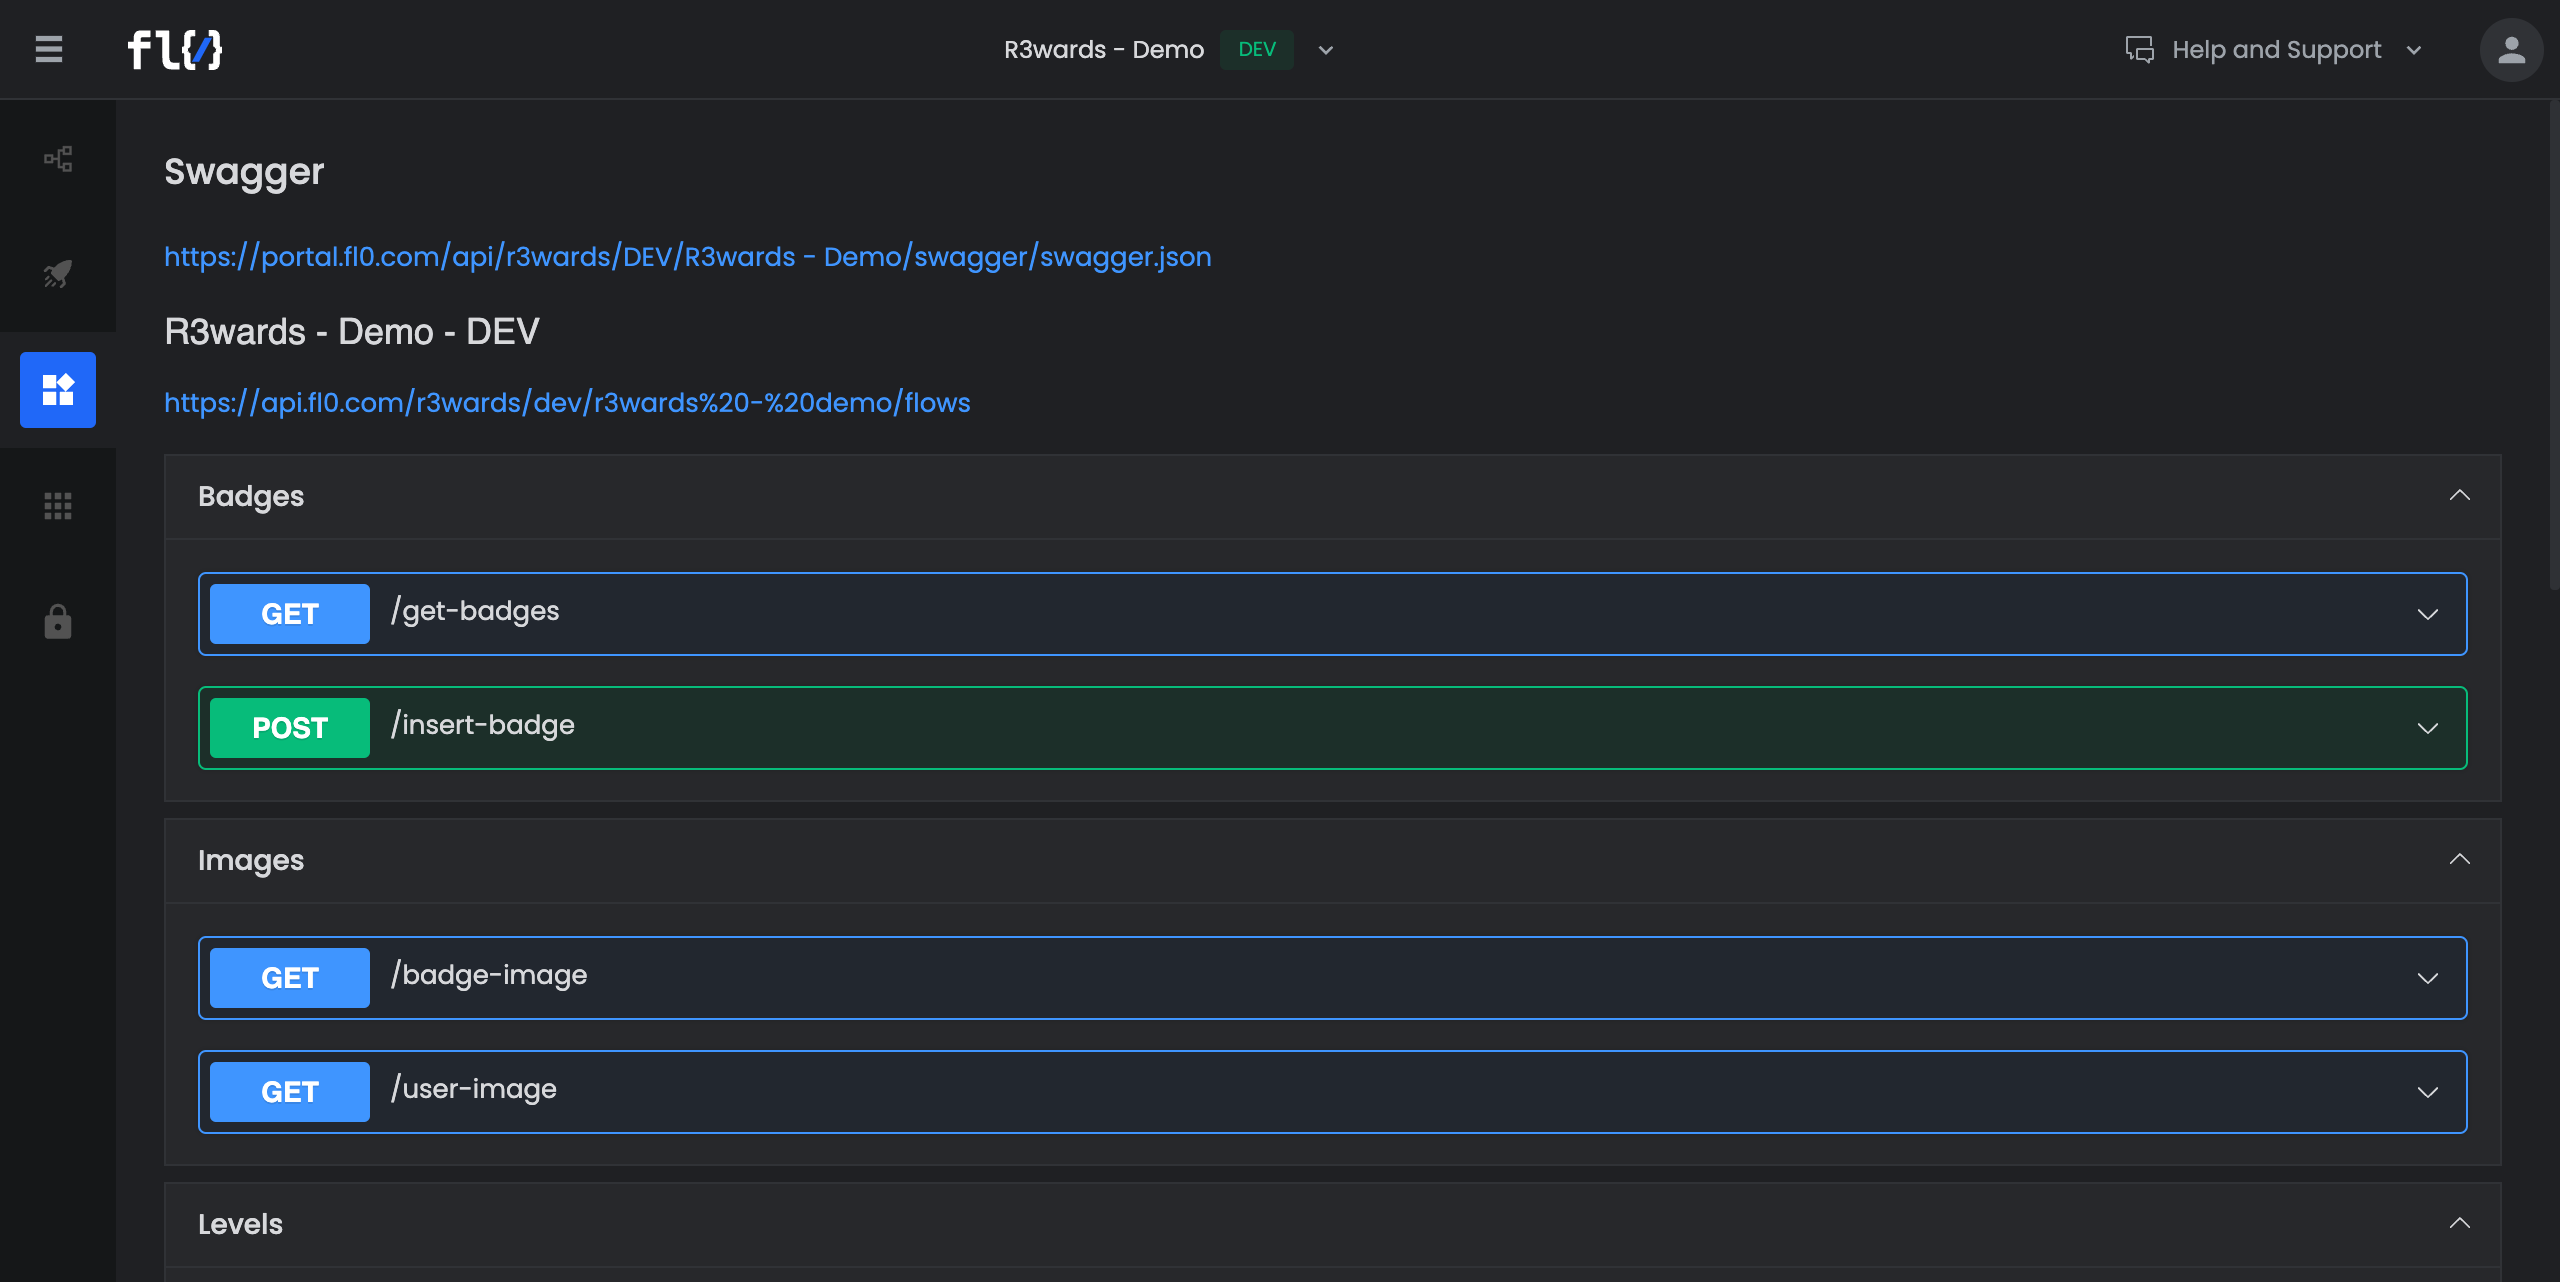Screen dimensions: 2560x1282
Task: Expand the POST /insert-badge endpoint
Action: (2428, 728)
